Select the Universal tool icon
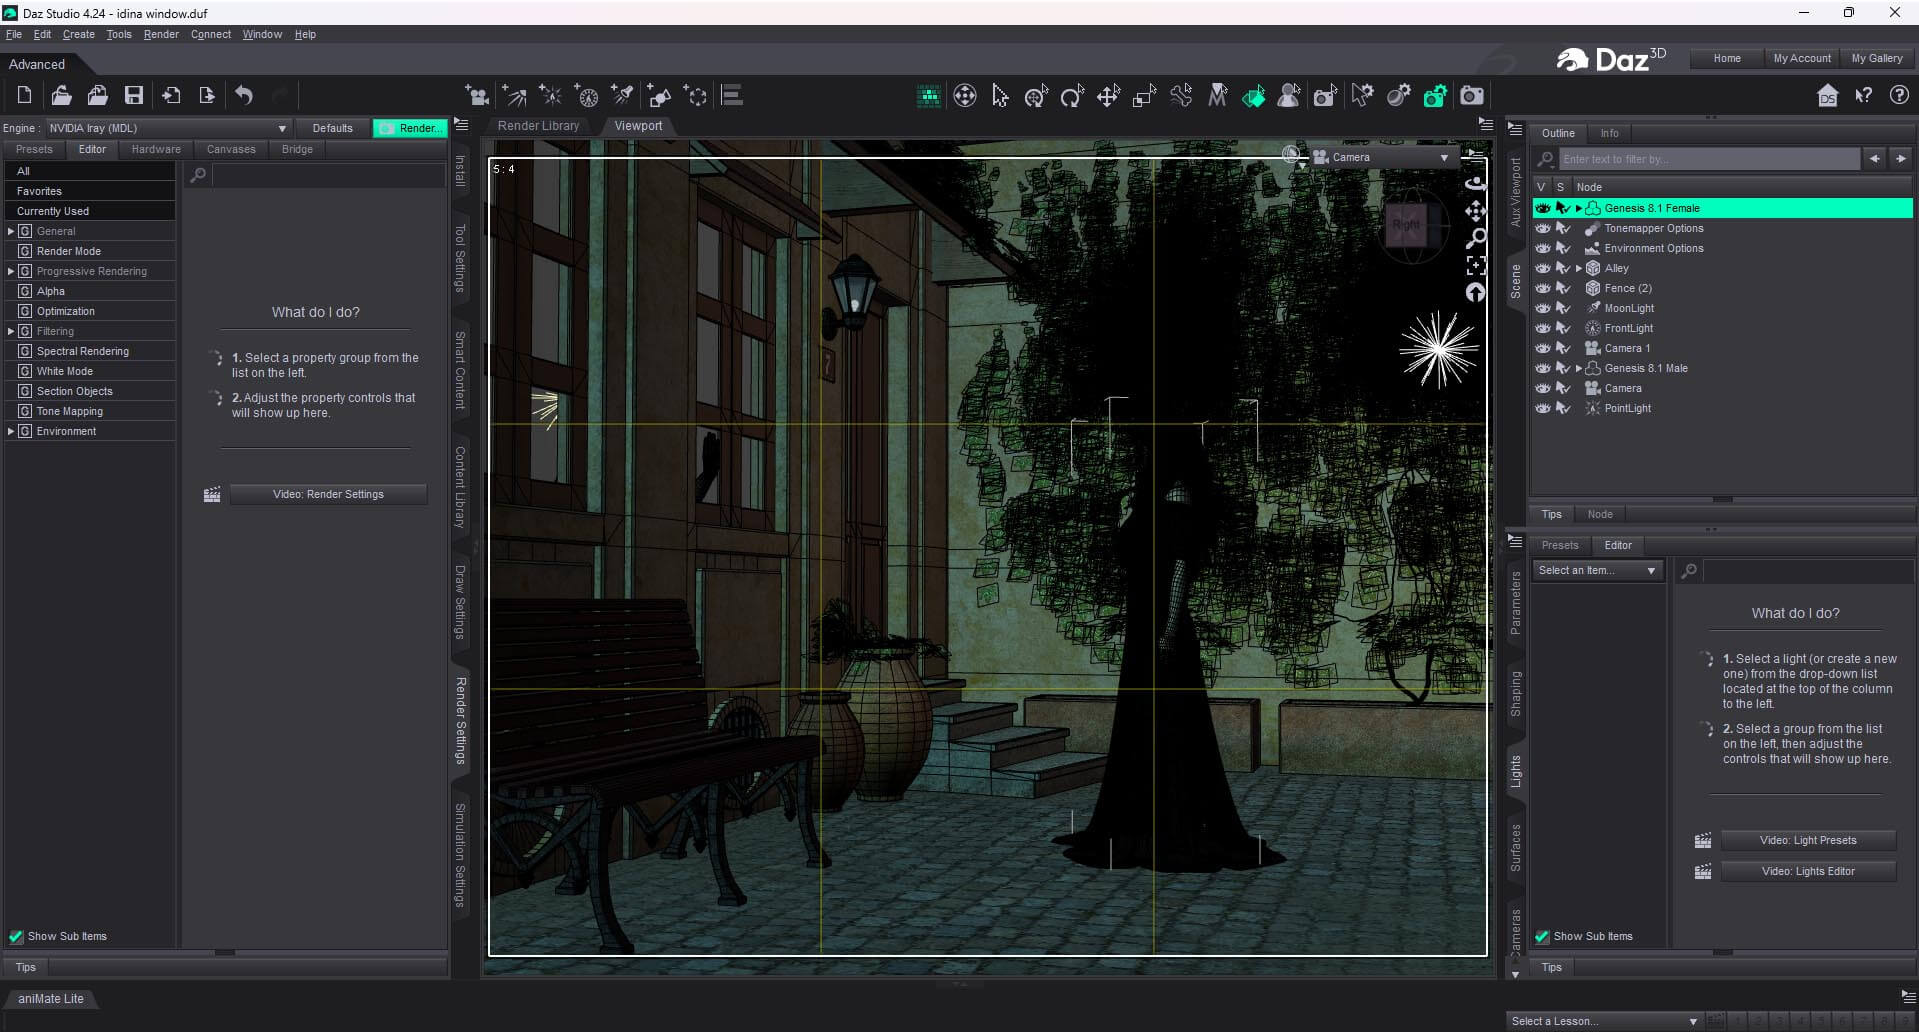The height and width of the screenshot is (1035, 1919). (1036, 96)
